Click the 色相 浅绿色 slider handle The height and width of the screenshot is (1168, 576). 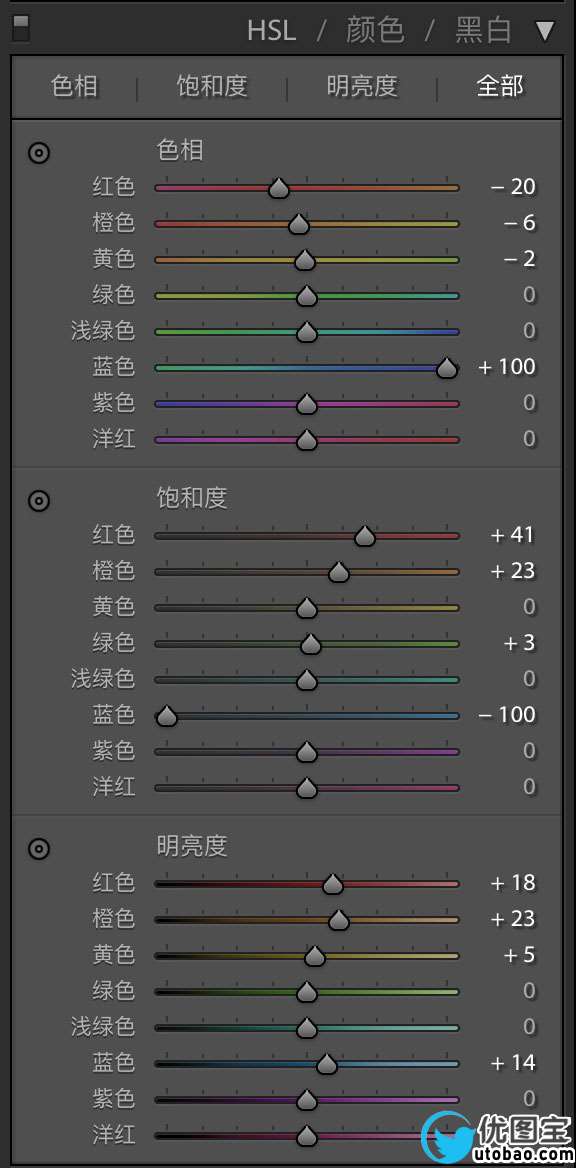pos(307,332)
